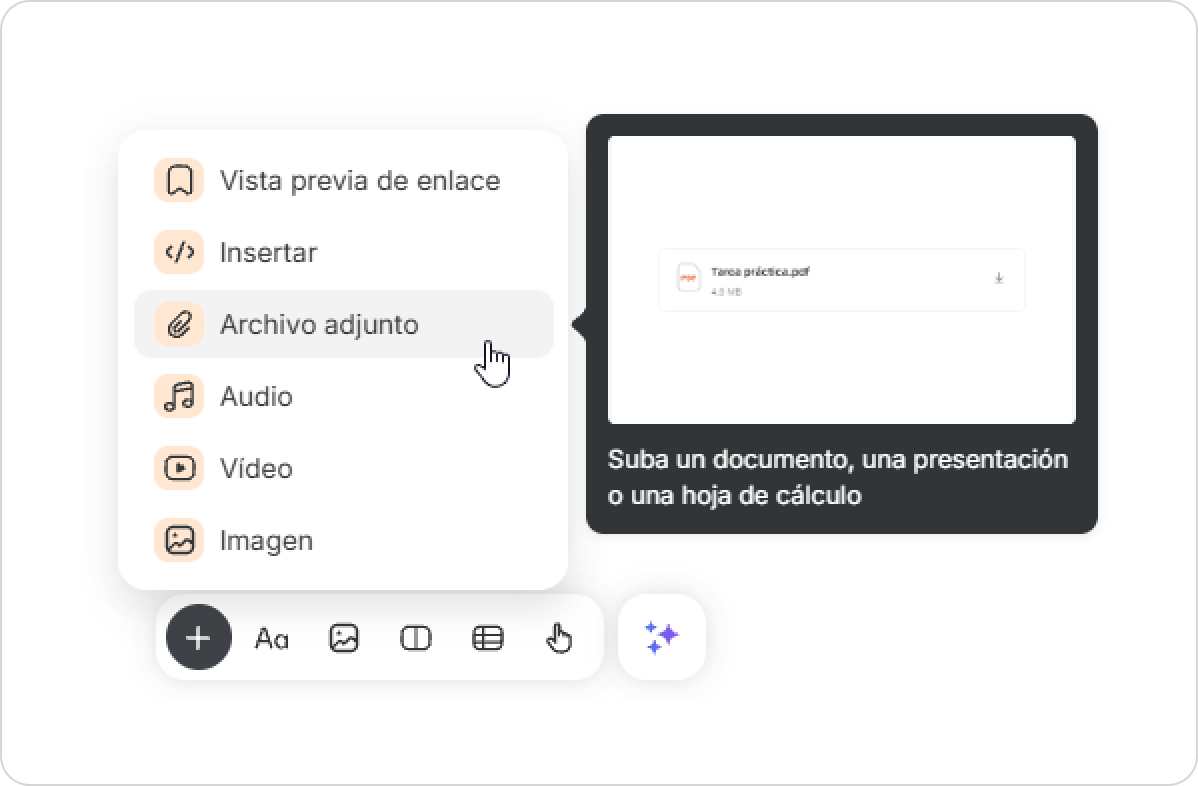
Task: Choose the "Audio" menu entry
Action: (x=256, y=397)
